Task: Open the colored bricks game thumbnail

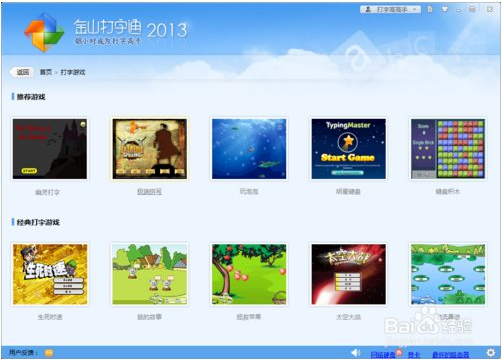Action: tap(448, 149)
